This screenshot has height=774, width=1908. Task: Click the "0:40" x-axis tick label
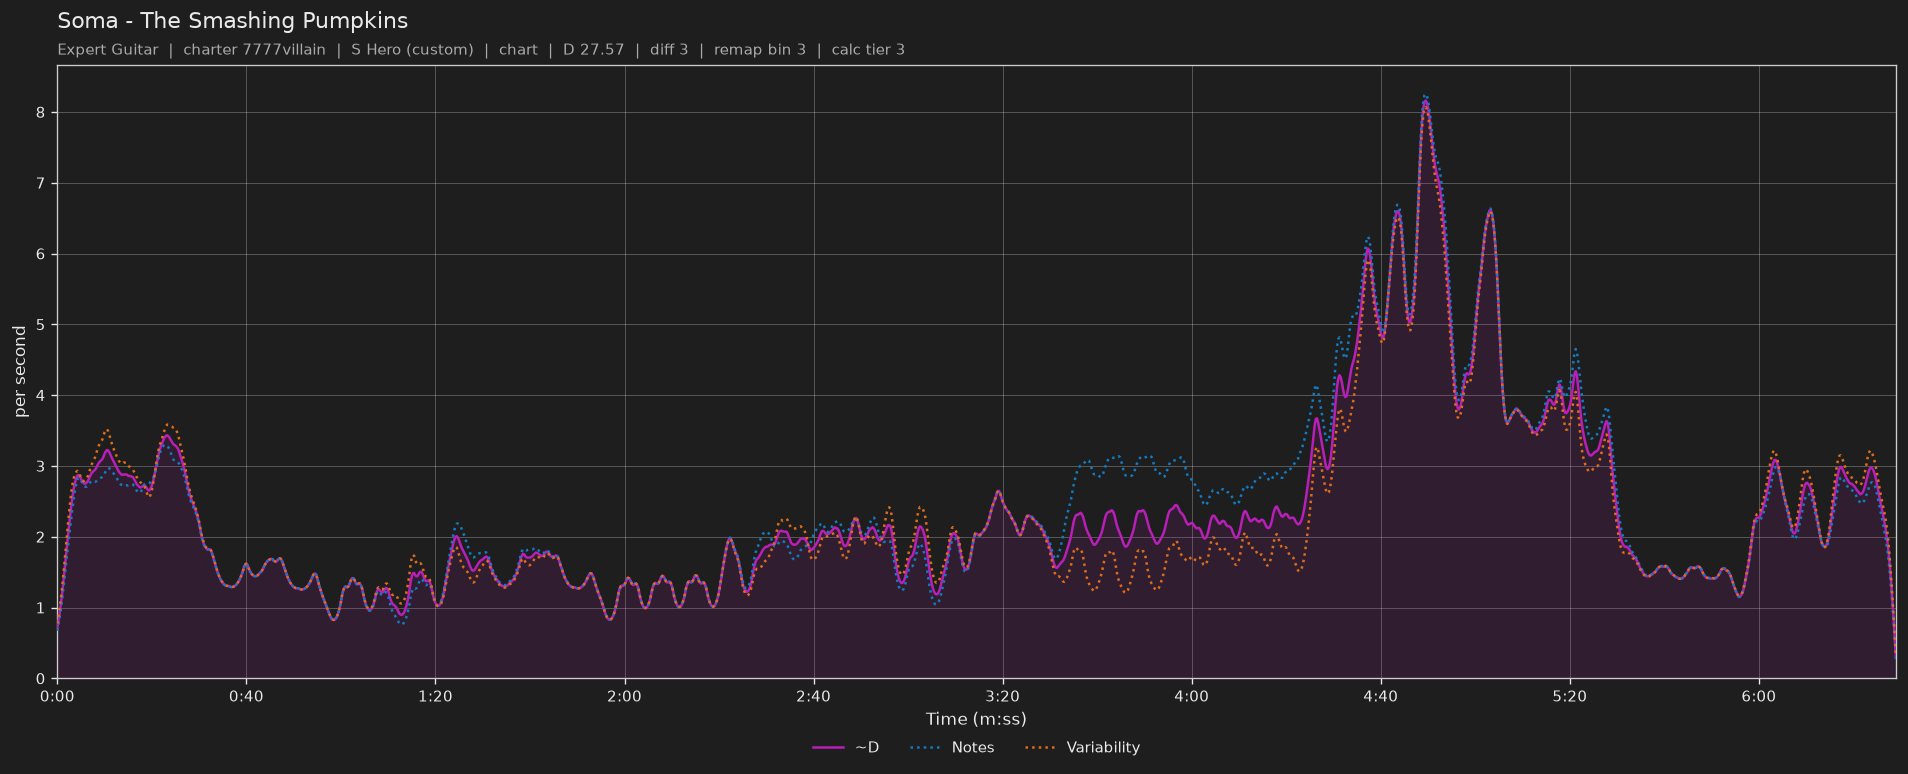246,696
